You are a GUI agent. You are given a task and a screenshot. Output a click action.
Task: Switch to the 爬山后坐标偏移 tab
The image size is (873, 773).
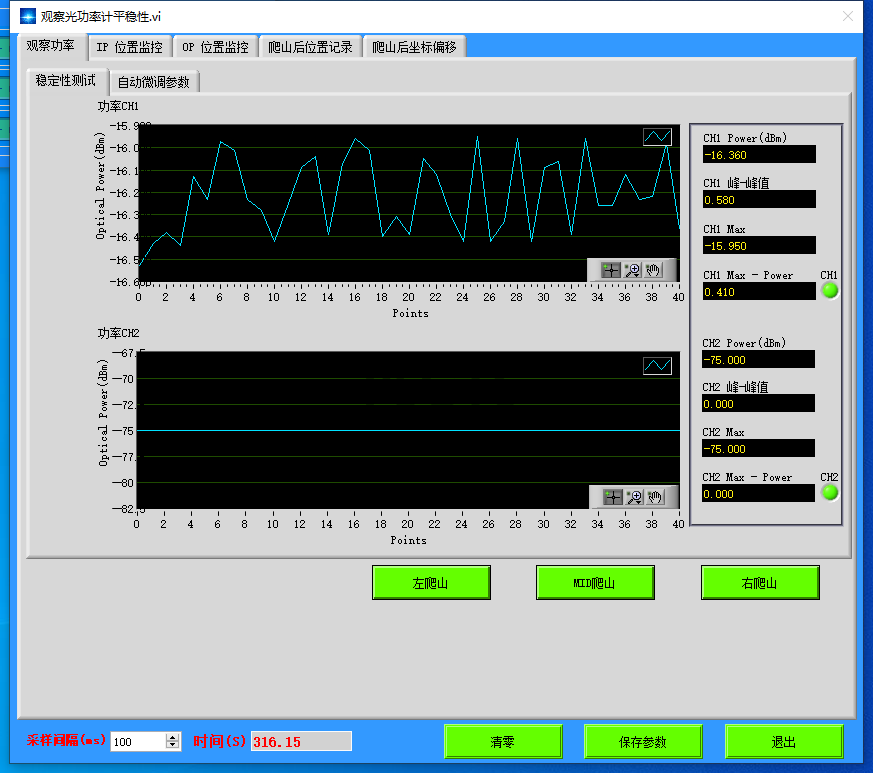click(414, 47)
